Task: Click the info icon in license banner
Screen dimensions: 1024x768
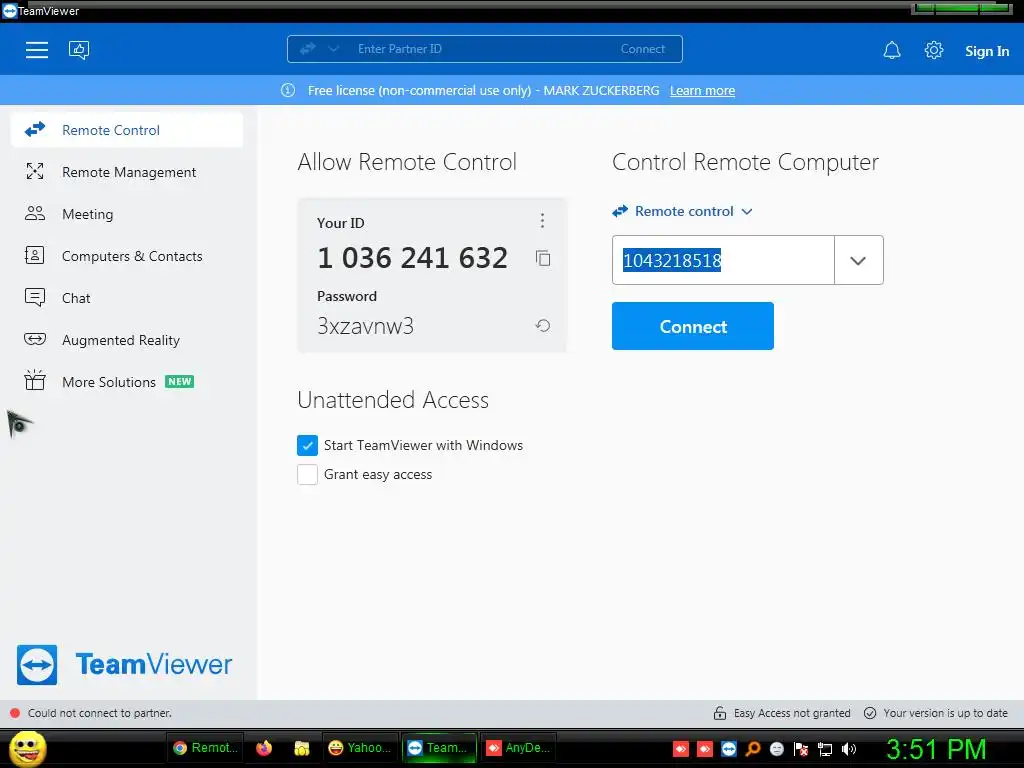Action: click(288, 90)
